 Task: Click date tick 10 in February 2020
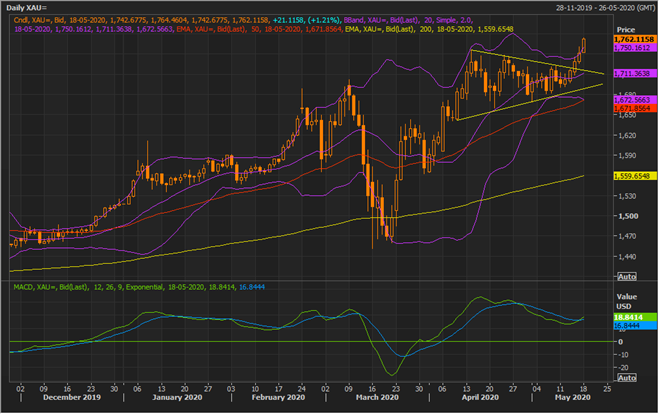(x=255, y=389)
